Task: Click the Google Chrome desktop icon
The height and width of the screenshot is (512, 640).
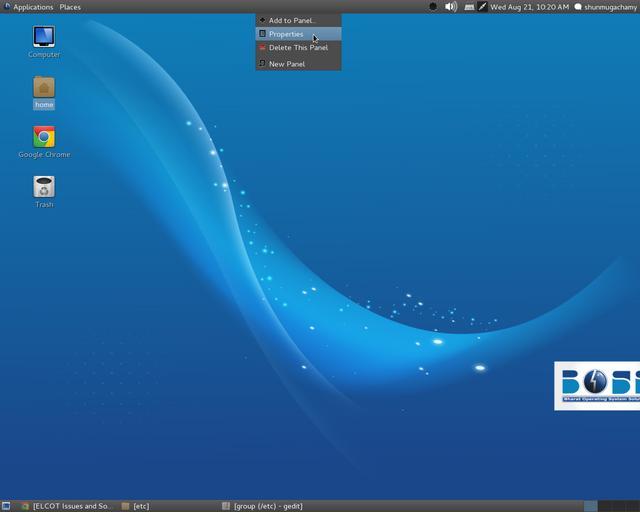Action: [44, 138]
